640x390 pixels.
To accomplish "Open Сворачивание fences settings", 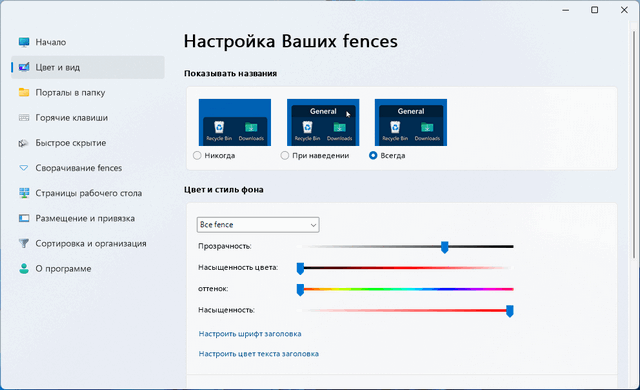I will 88,168.
